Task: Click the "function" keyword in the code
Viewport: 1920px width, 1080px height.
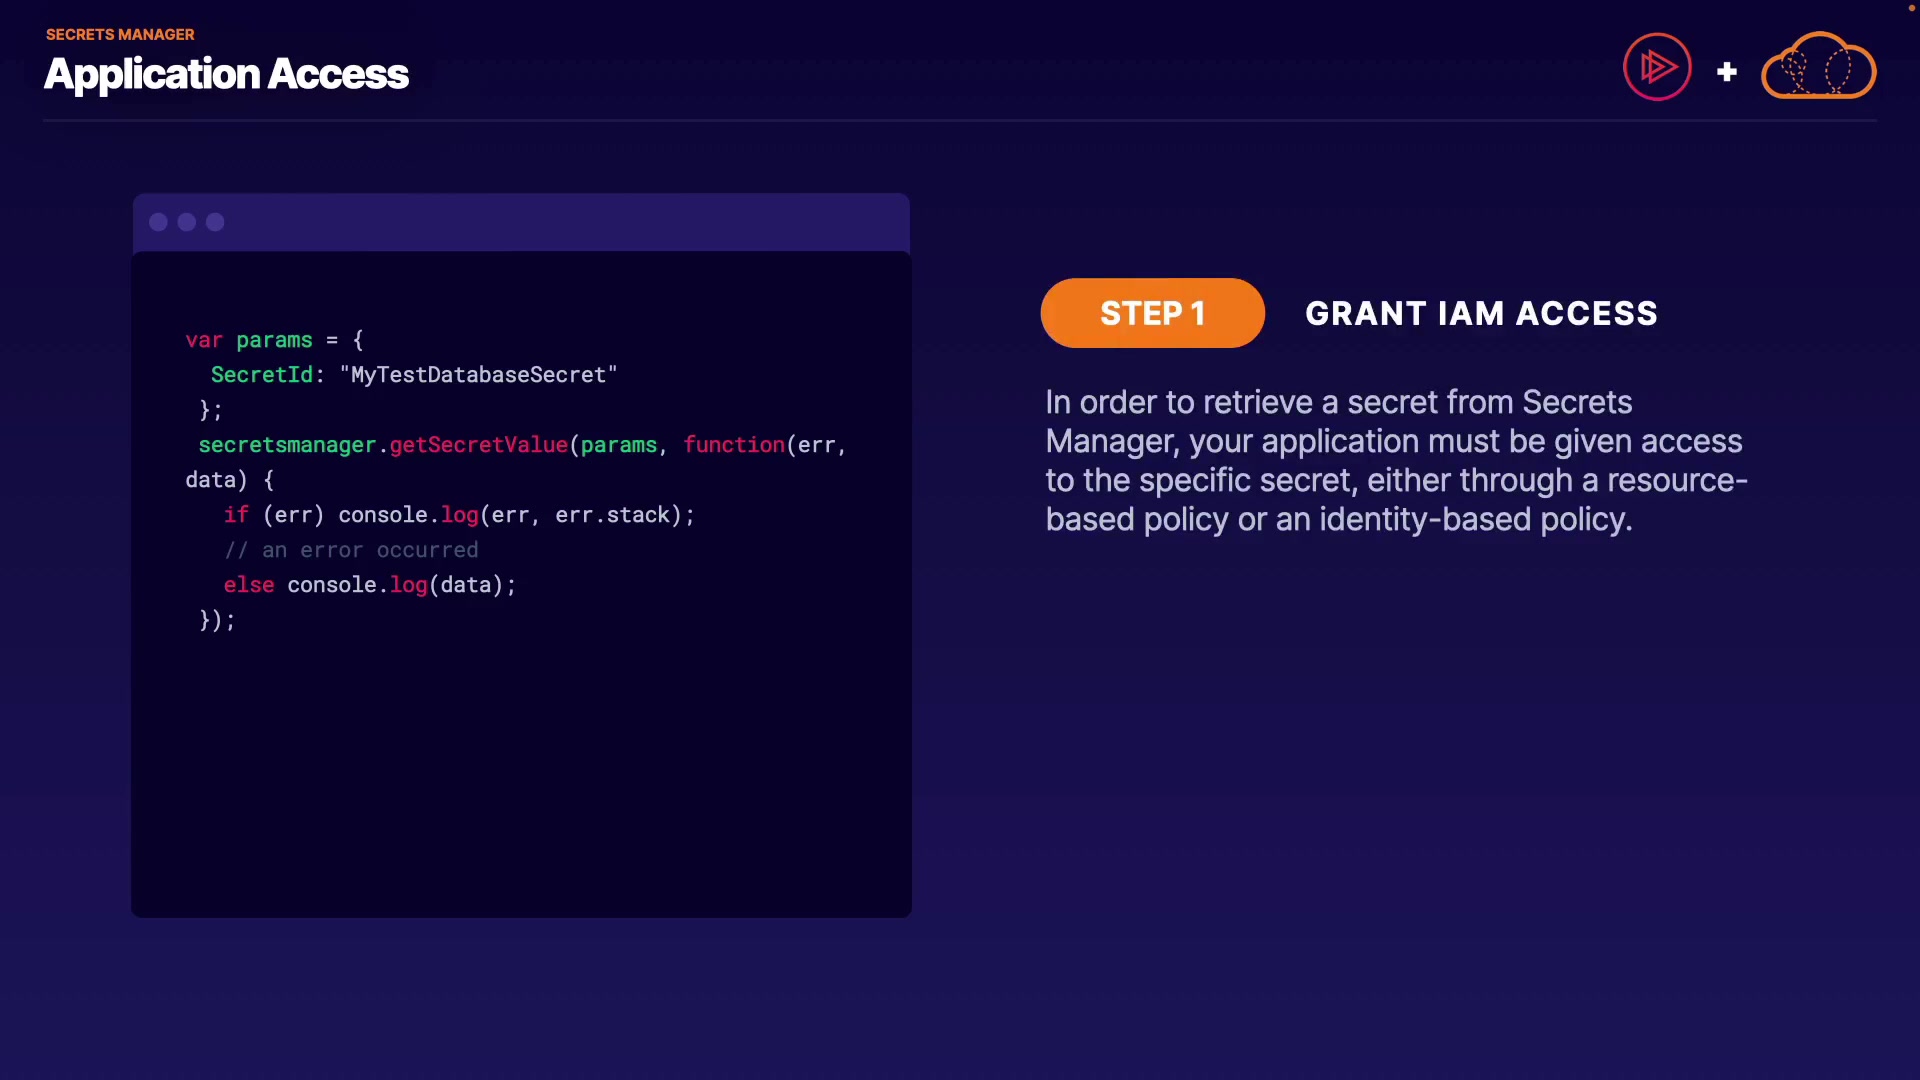Action: [x=733, y=445]
